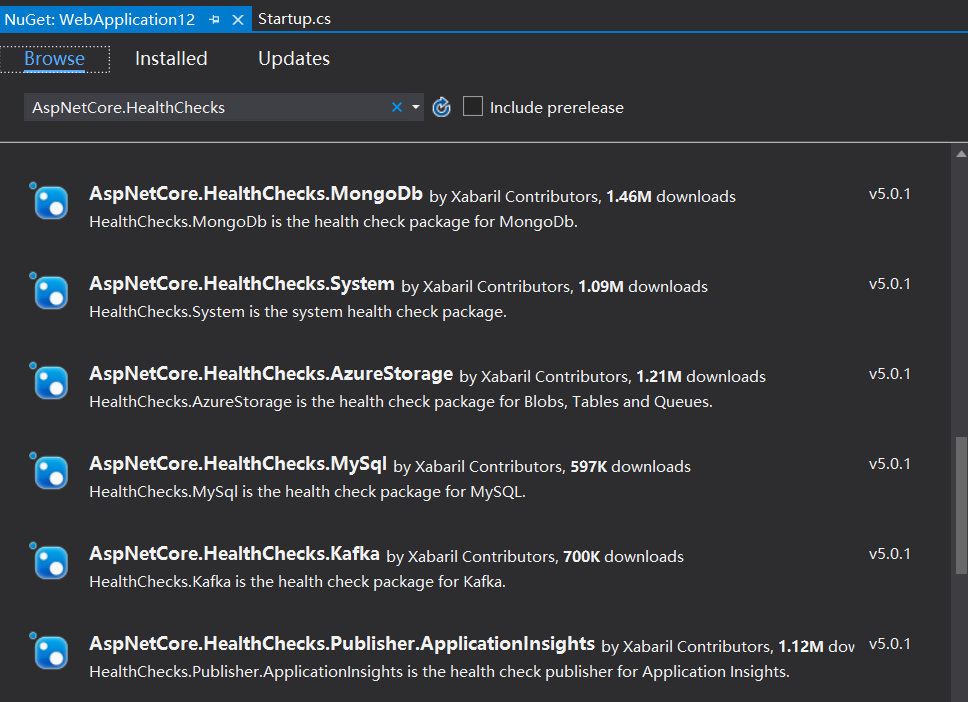Screen dimensions: 968x702
Task: Switch to the Startup.cs document tab
Action: click(x=294, y=19)
